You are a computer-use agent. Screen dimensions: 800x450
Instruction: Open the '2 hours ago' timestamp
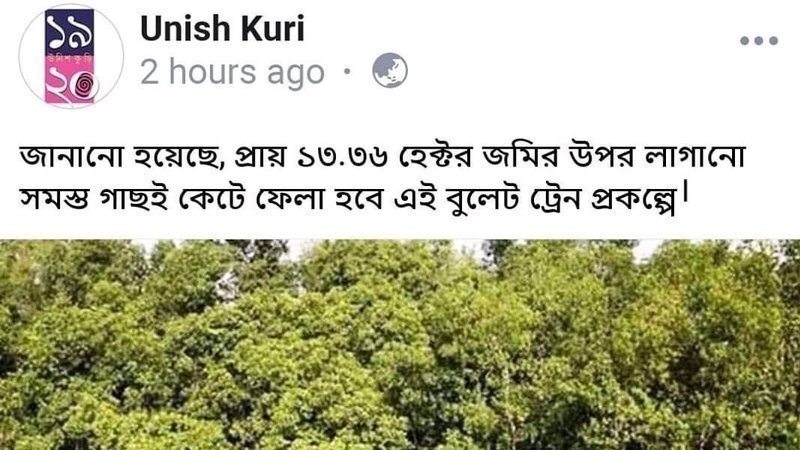tap(233, 72)
